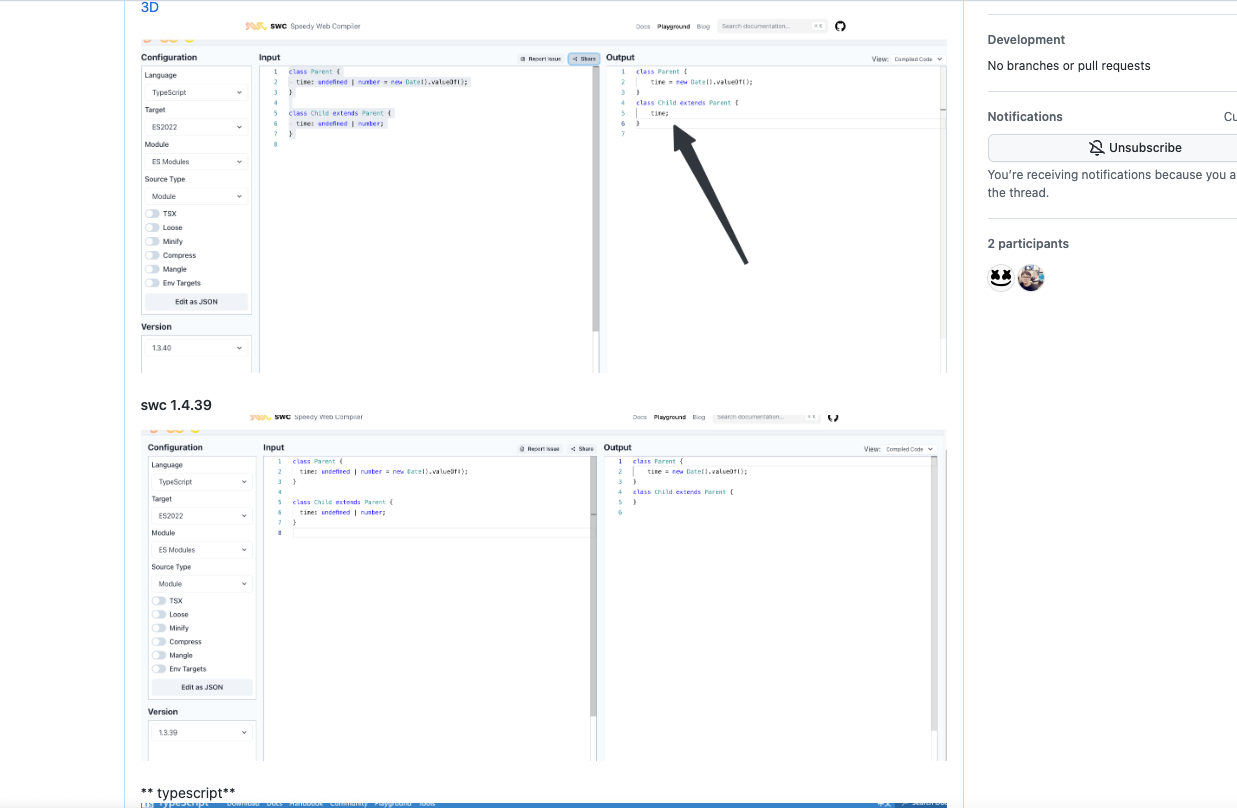
Task: Expand the Version 1.3.40 dropdown
Action: [x=196, y=347]
